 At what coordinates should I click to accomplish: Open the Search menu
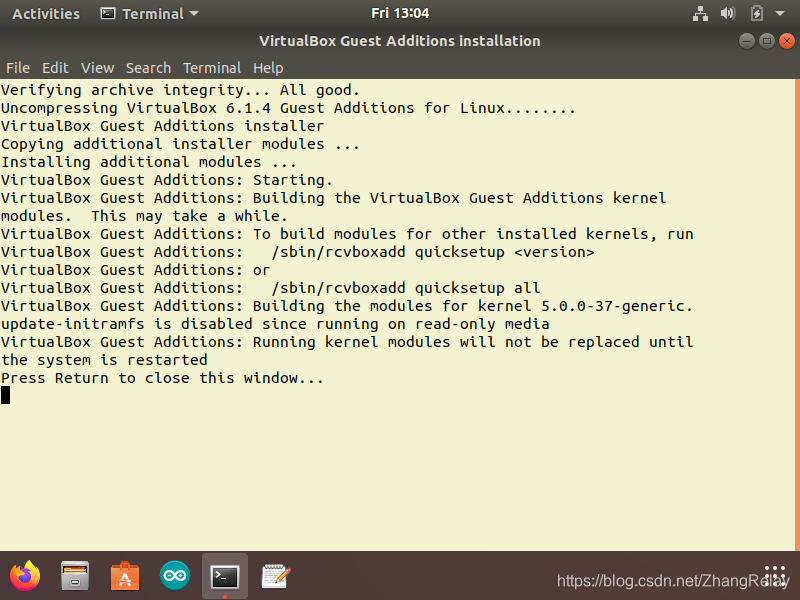(148, 68)
